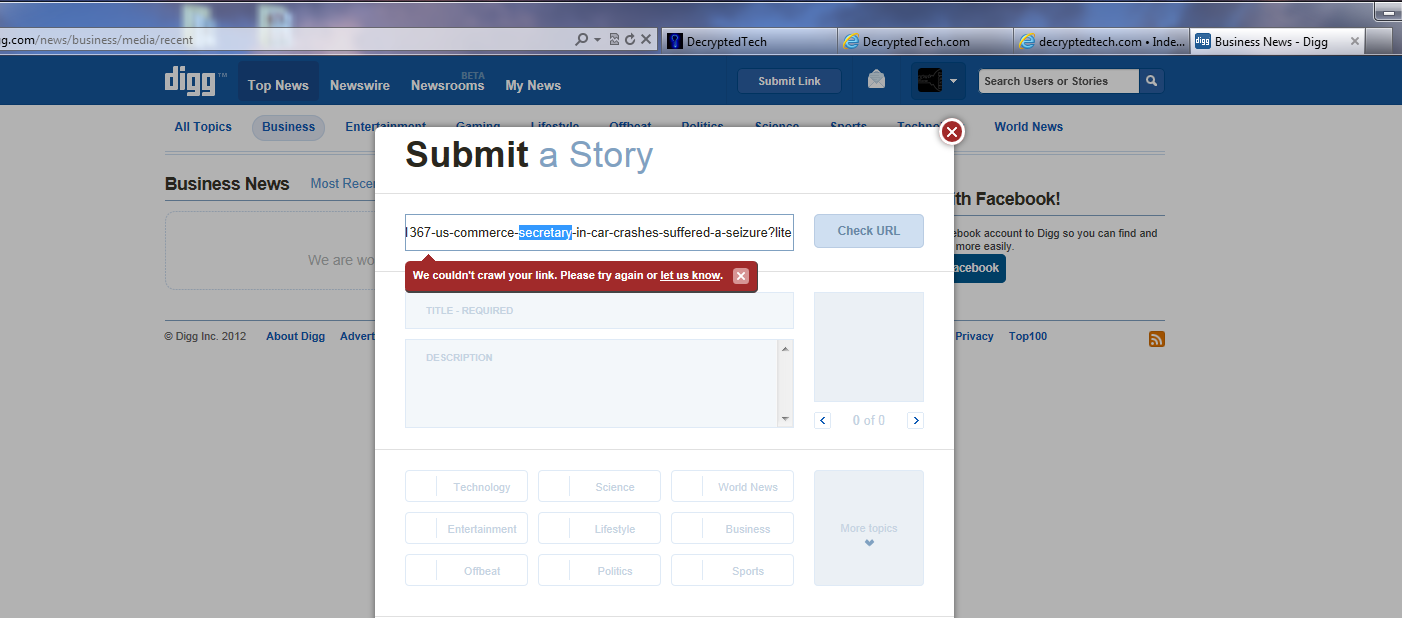The width and height of the screenshot is (1402, 618).
Task: Click the Digg logo in header
Action: [x=195, y=81]
